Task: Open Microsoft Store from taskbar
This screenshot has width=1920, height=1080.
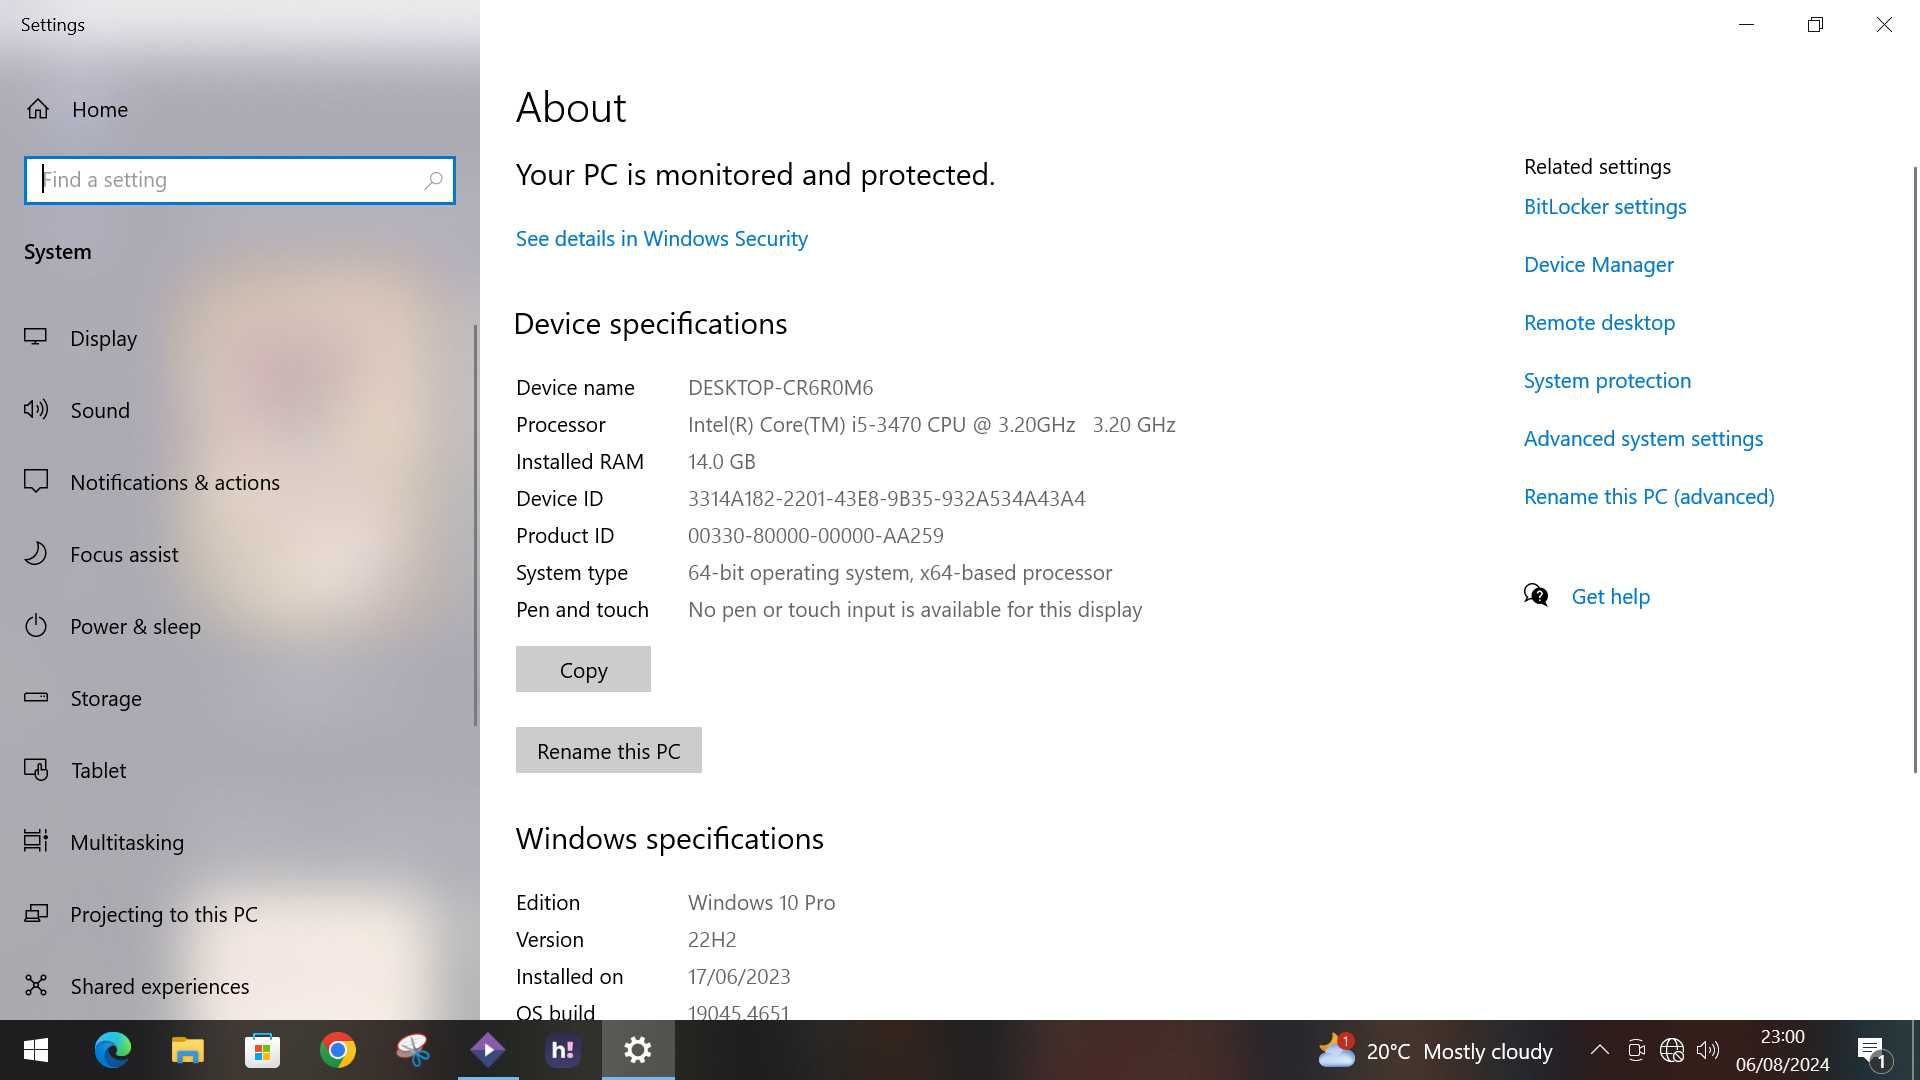Action: (x=262, y=1050)
